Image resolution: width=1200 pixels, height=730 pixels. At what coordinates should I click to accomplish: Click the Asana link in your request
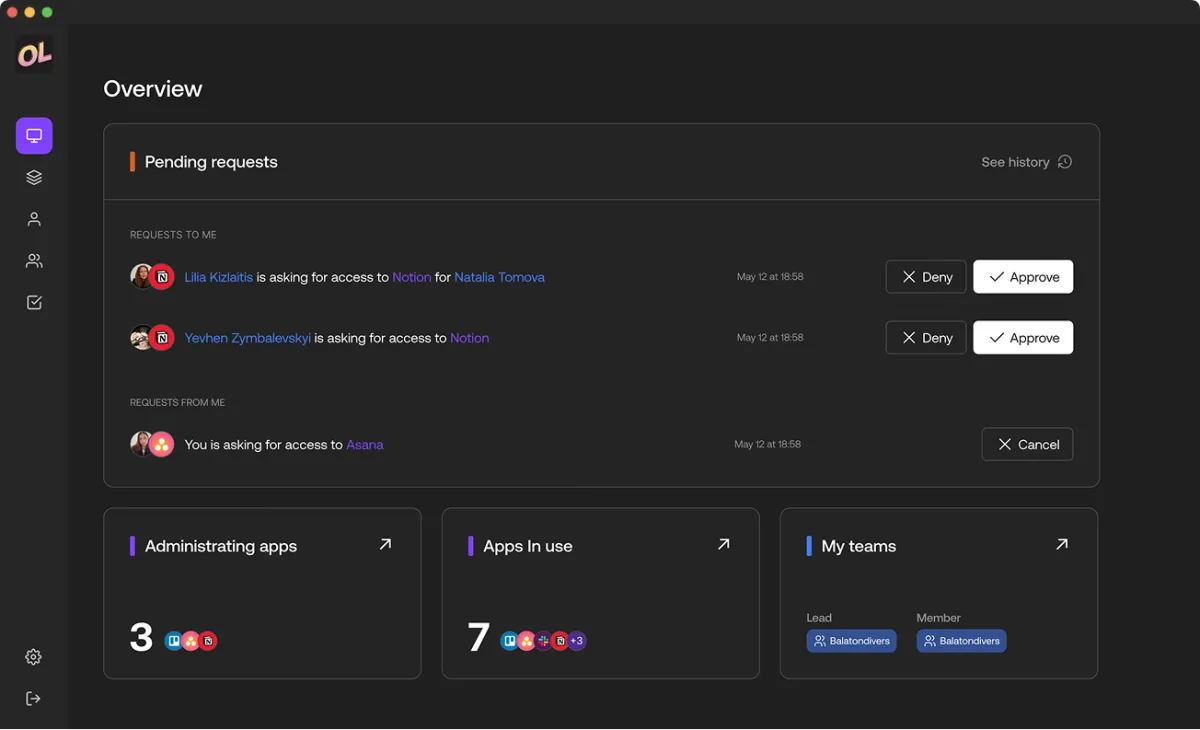pos(365,445)
